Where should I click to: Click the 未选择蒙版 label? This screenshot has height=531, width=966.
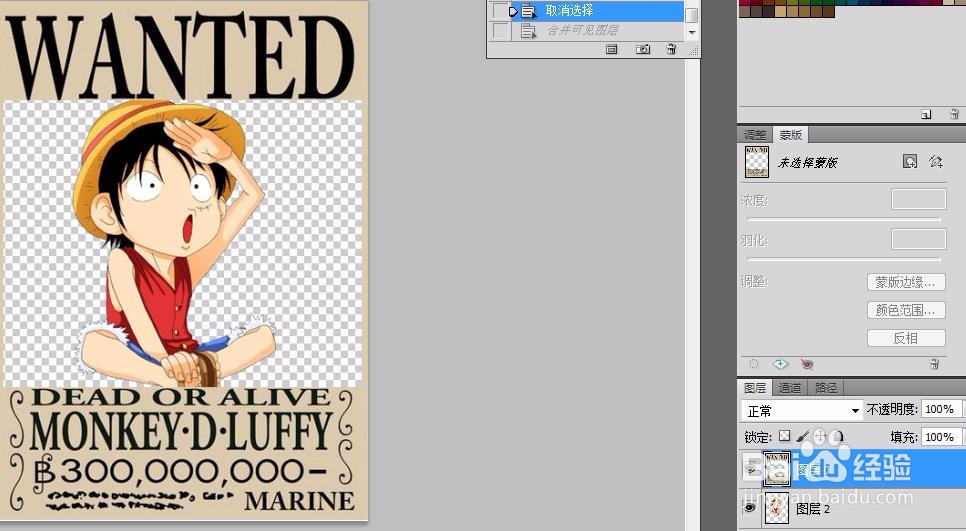pos(807,163)
